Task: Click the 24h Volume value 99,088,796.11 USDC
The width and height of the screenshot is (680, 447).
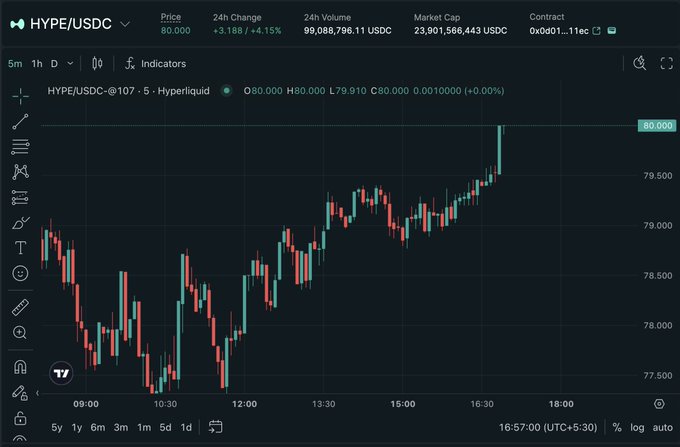Action: tap(347, 31)
